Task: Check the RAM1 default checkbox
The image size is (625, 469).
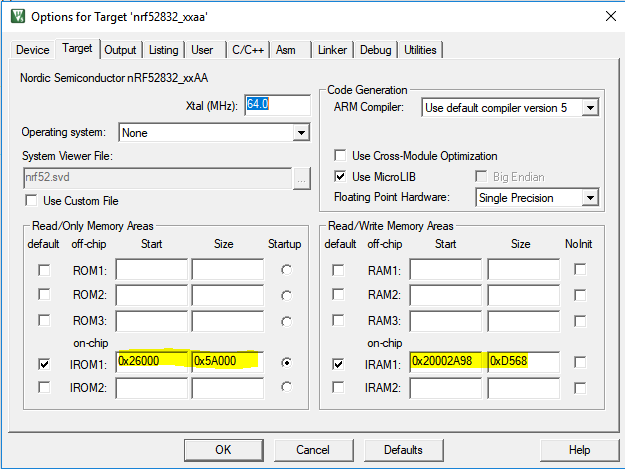Action: [338, 270]
